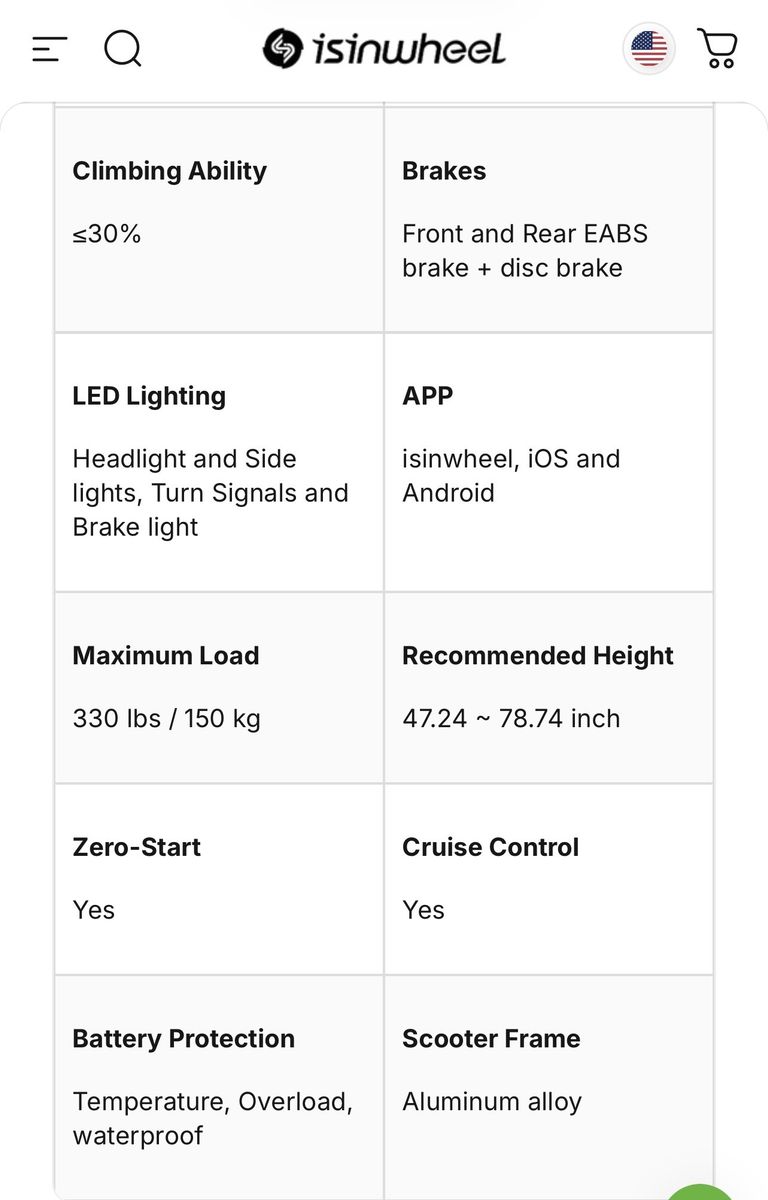Click the Recommended Height heading
This screenshot has height=1200, width=768.
tap(537, 656)
